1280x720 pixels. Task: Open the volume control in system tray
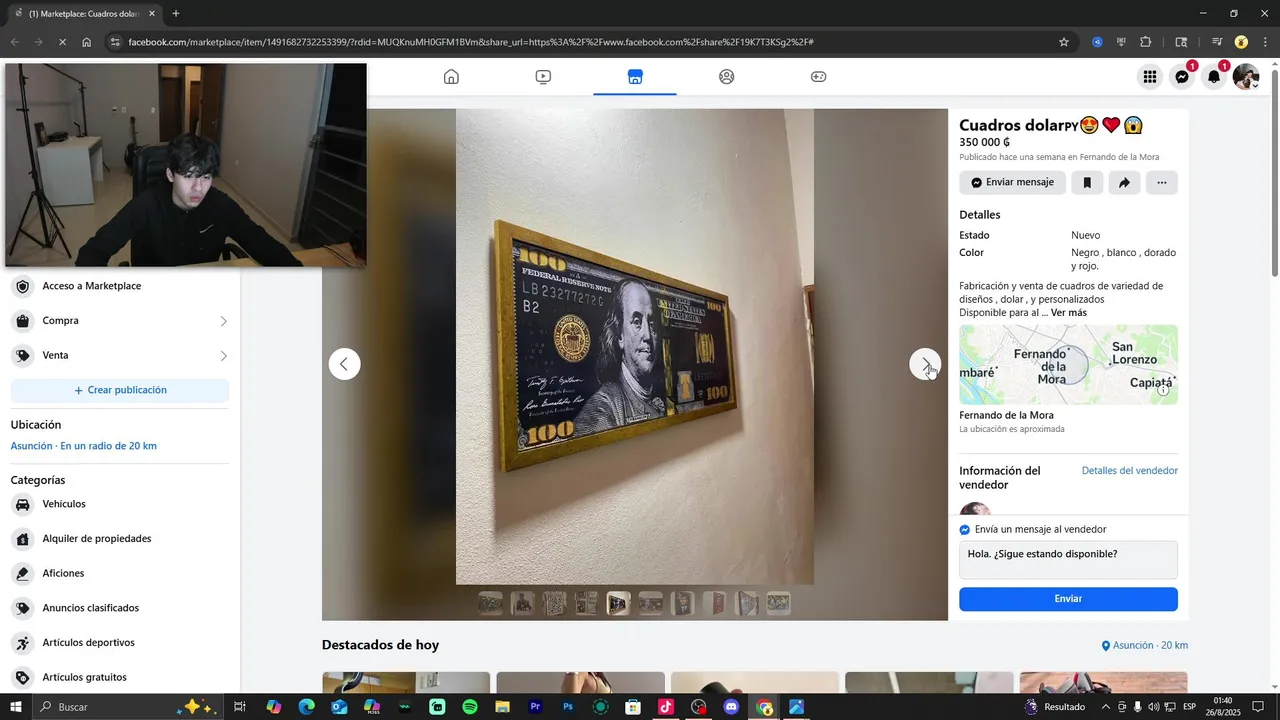pyautogui.click(x=1153, y=707)
